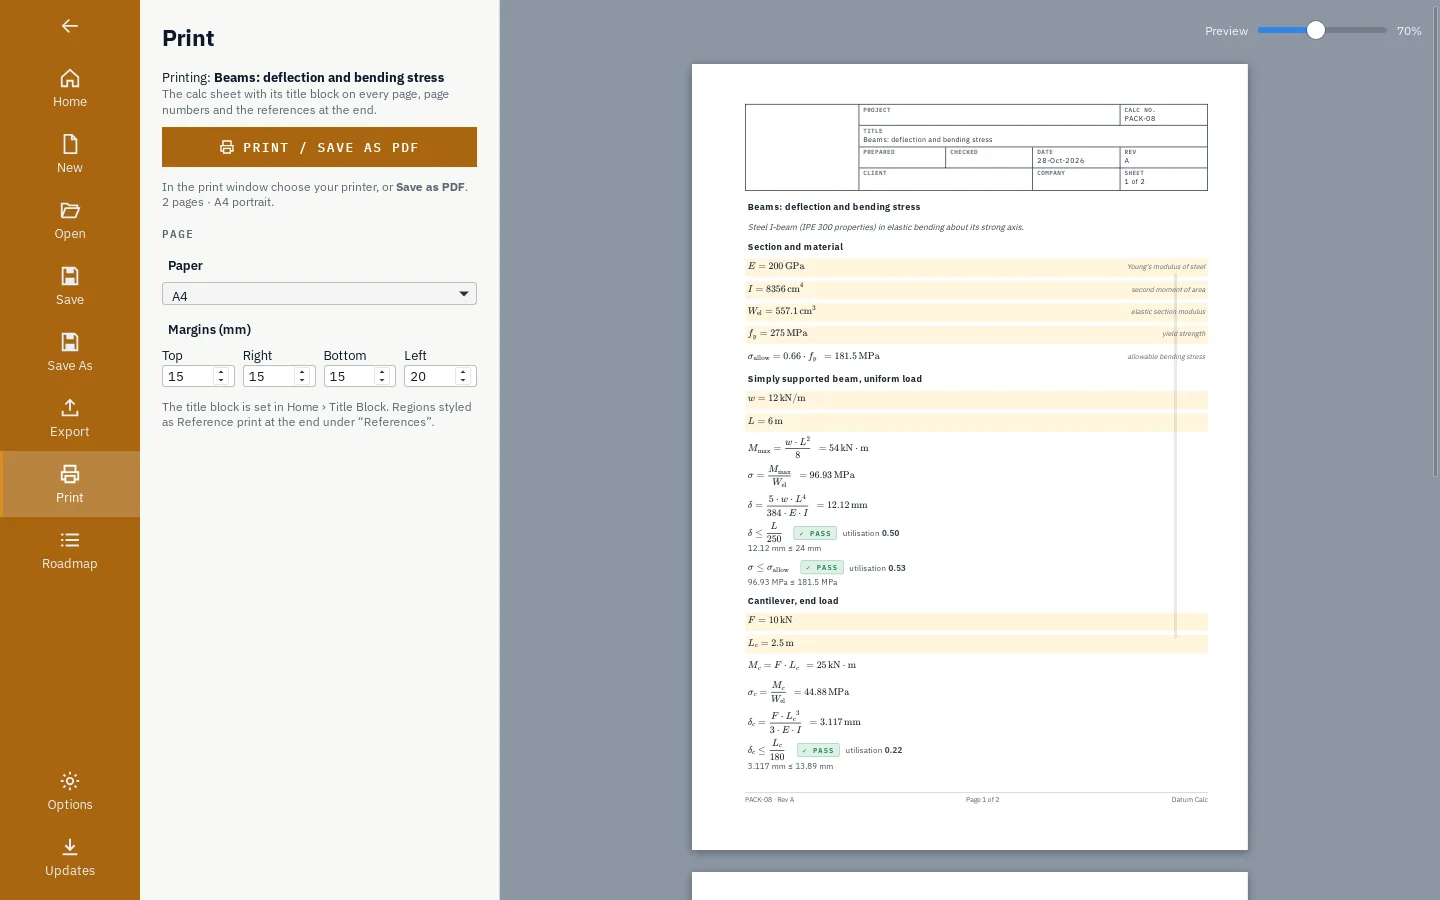Viewport: 1440px width, 900px height.
Task: Click the Bottom margin stepper arrows
Action: point(382,376)
